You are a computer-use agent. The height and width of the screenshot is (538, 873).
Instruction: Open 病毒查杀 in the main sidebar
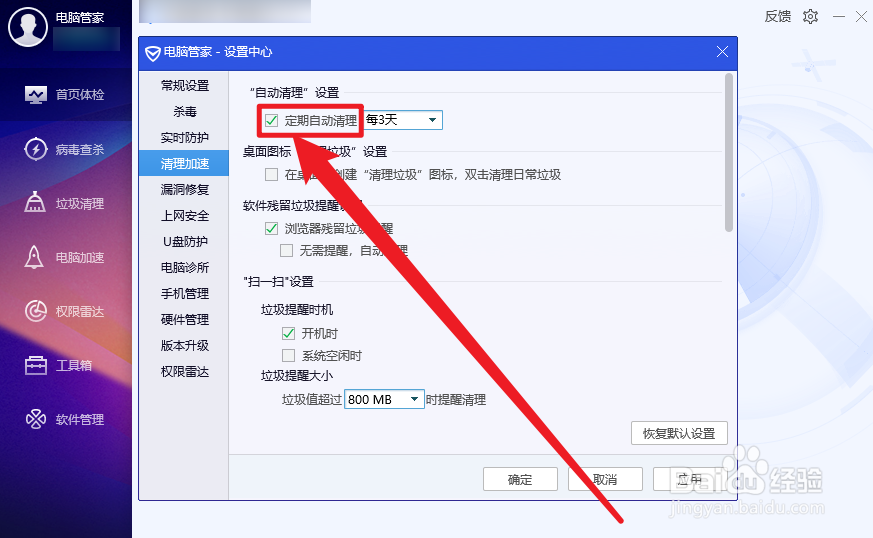65,149
